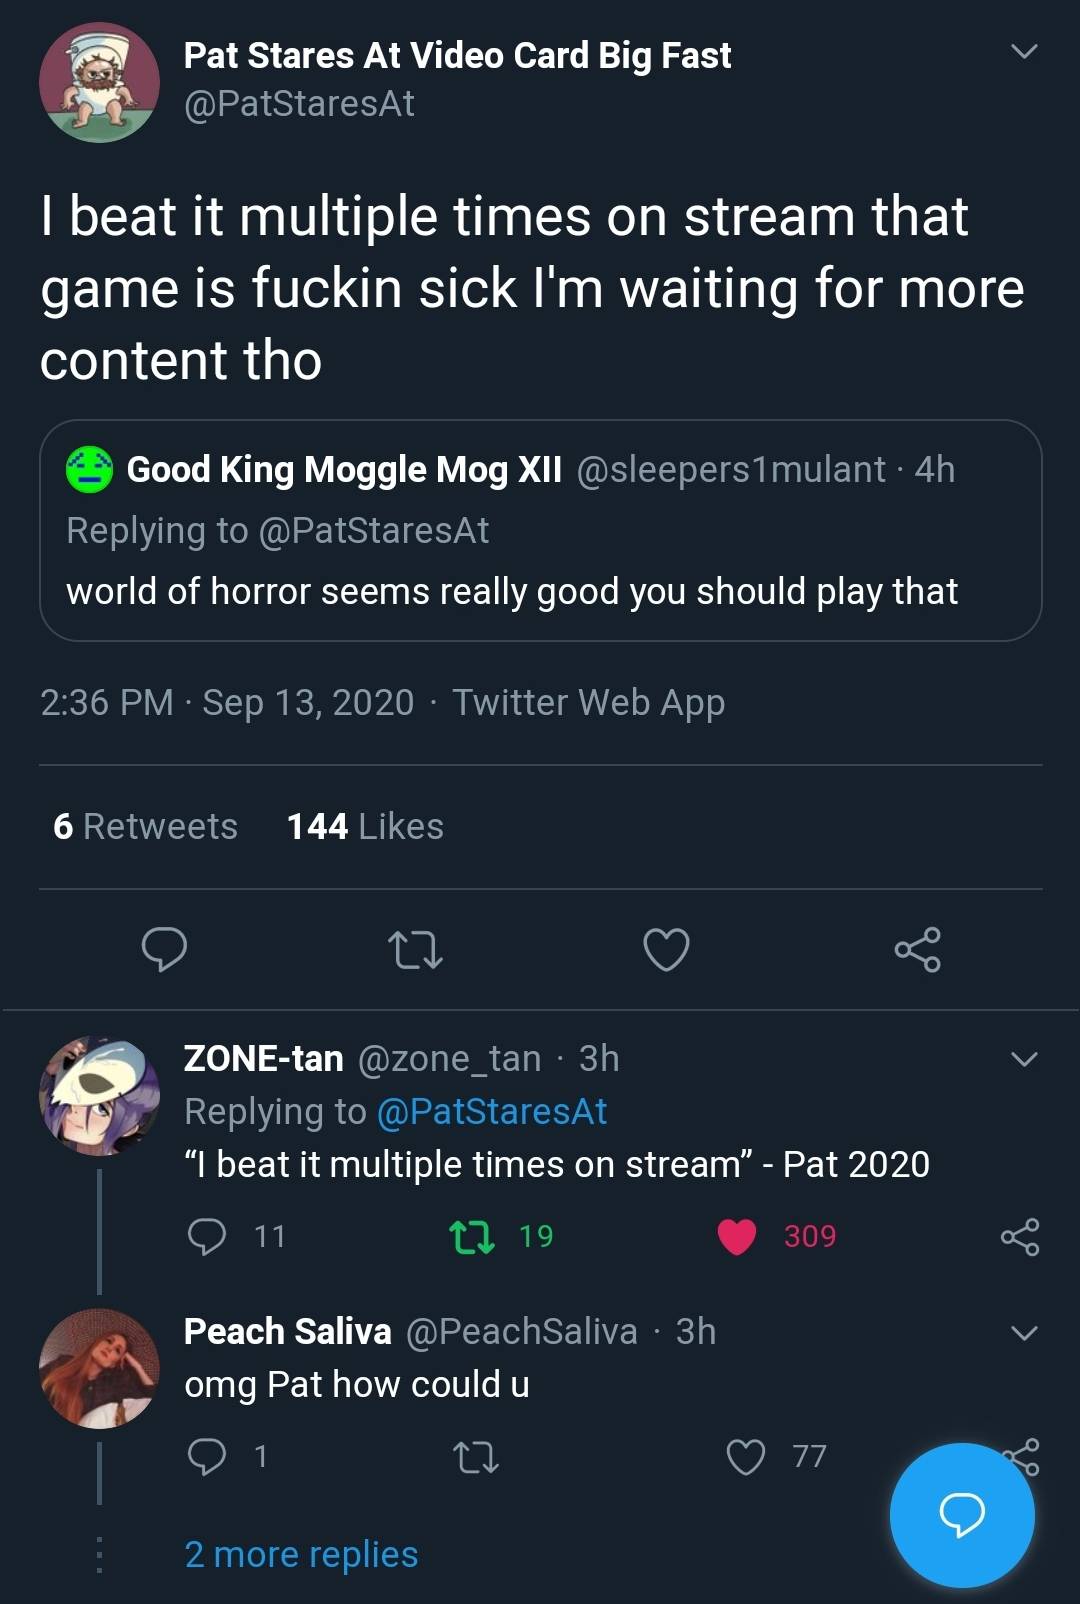Share the main Pat tweet
The height and width of the screenshot is (1604, 1080).
917,949
